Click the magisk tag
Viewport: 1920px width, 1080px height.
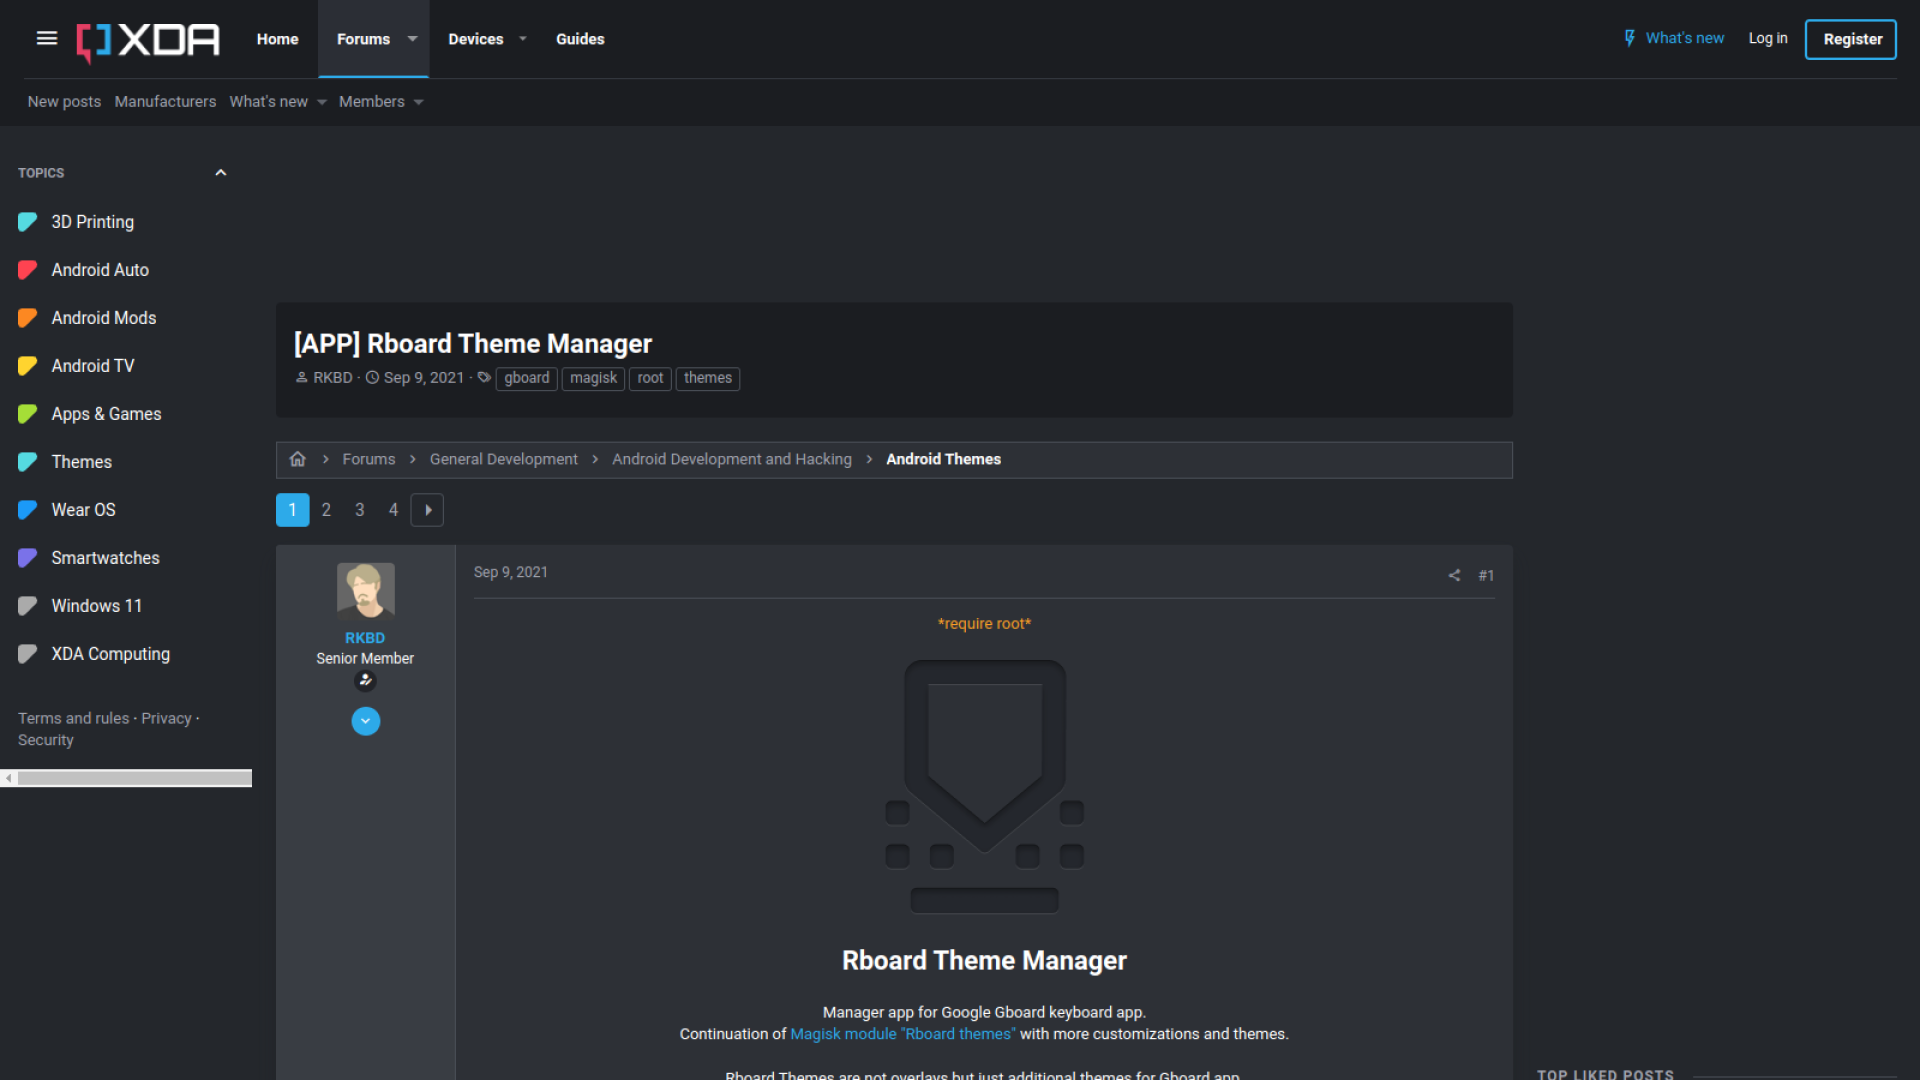[593, 378]
